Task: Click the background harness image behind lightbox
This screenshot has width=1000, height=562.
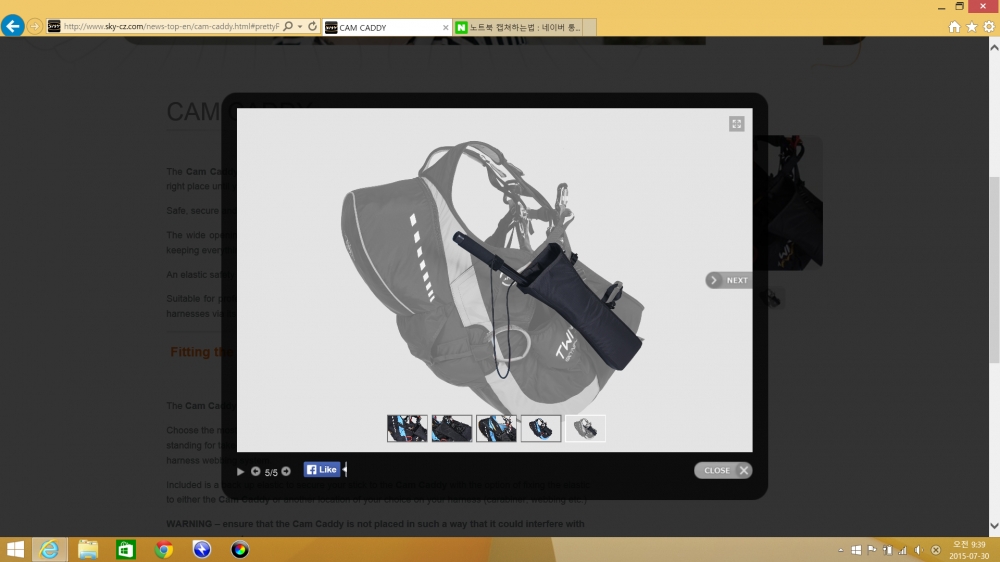Action: (x=788, y=202)
